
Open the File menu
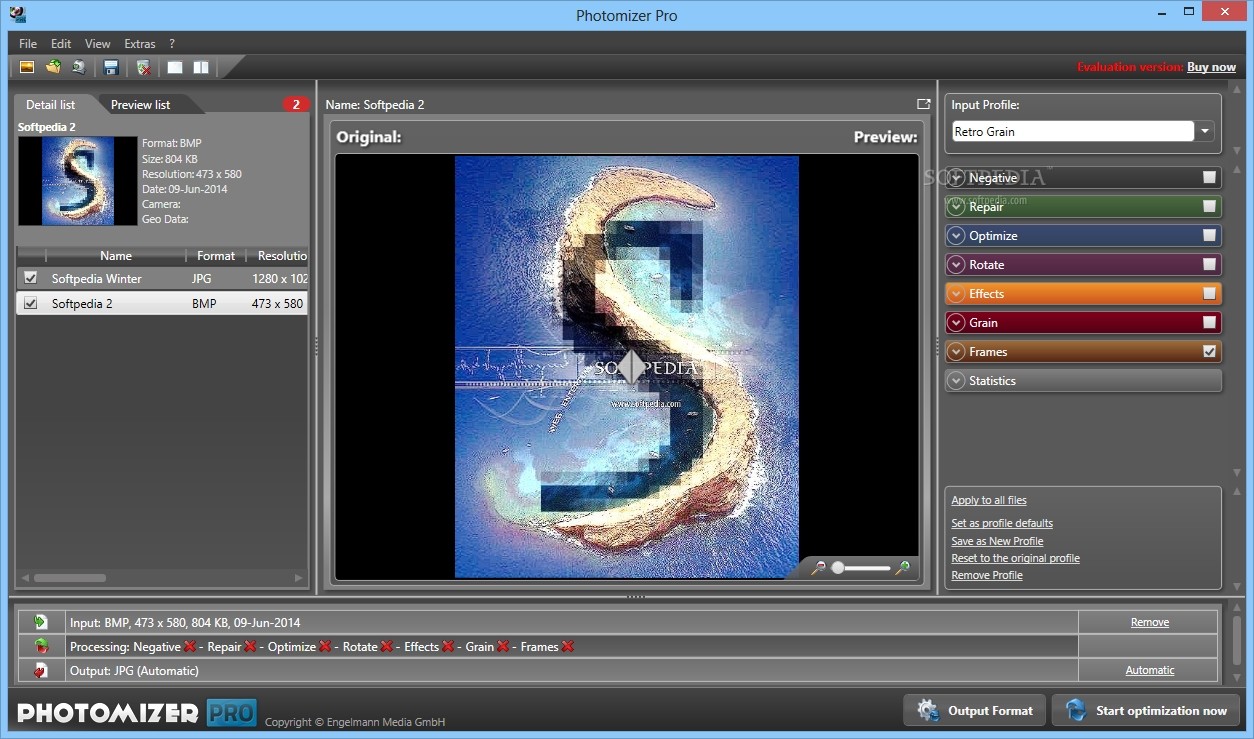tap(28, 44)
